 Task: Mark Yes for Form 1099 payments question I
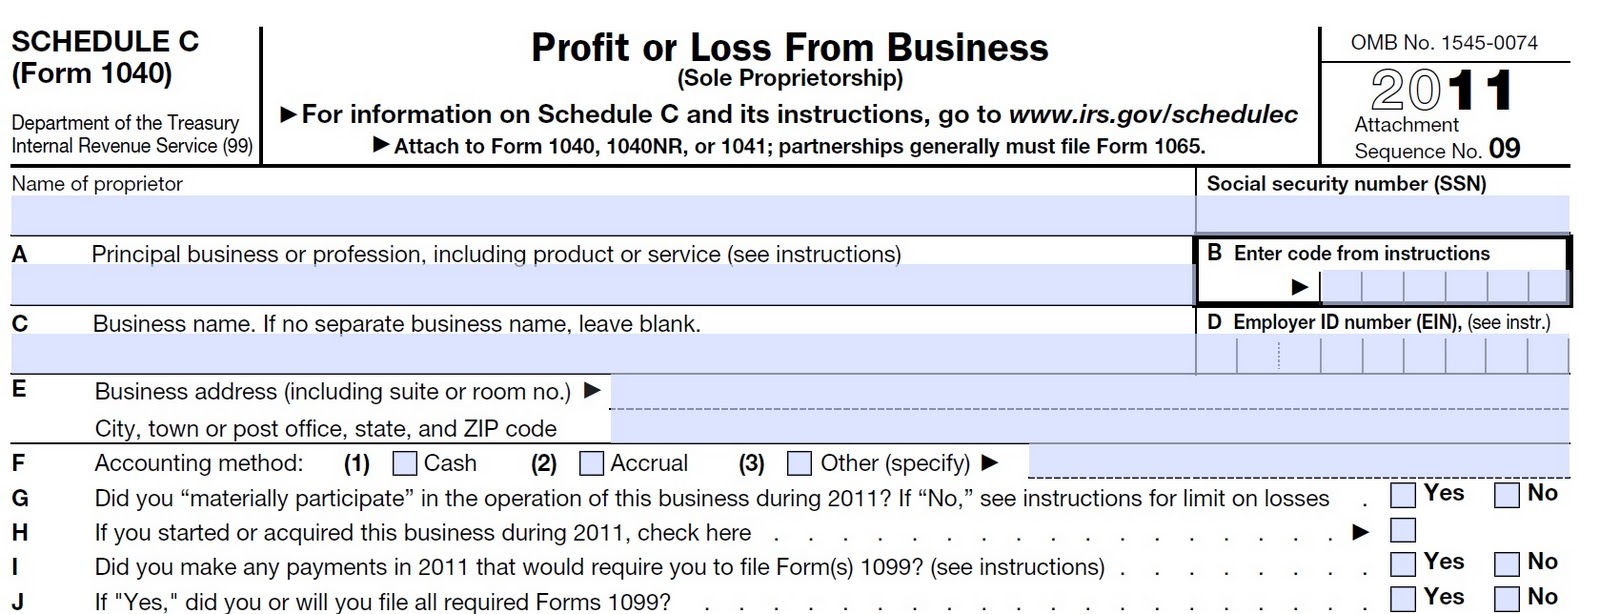coord(1403,564)
